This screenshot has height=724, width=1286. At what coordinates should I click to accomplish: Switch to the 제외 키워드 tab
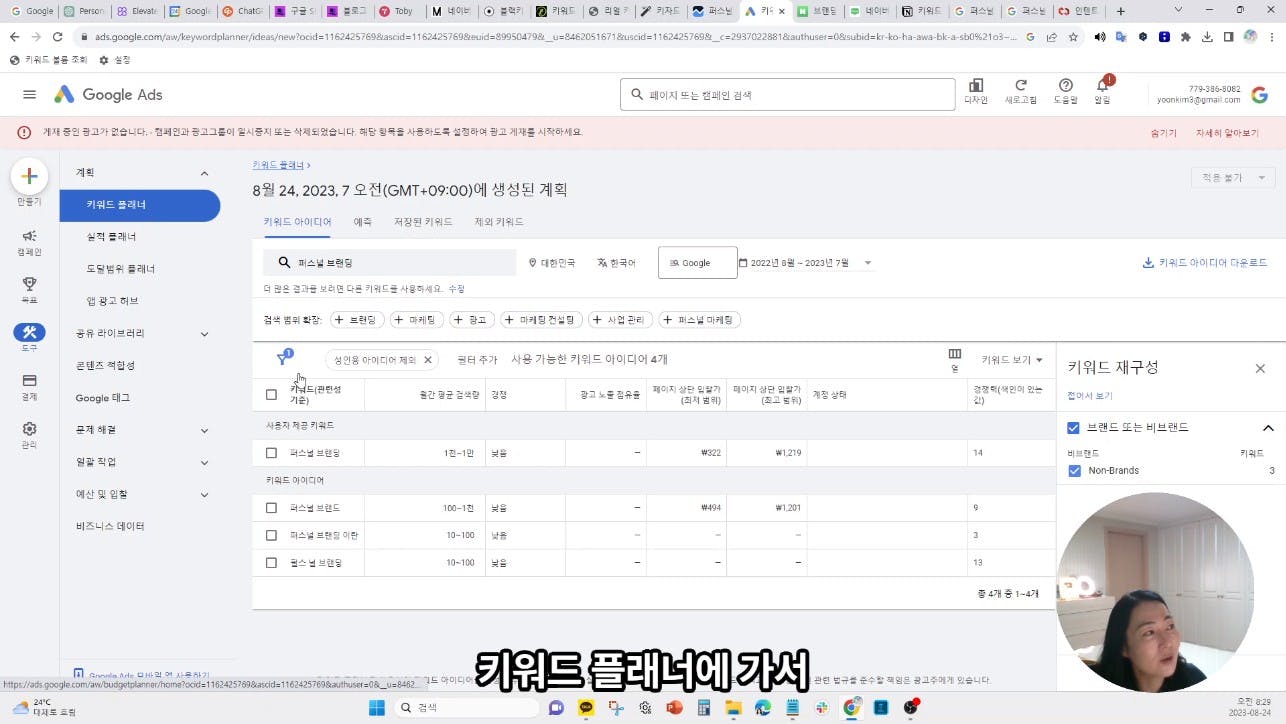coord(499,222)
